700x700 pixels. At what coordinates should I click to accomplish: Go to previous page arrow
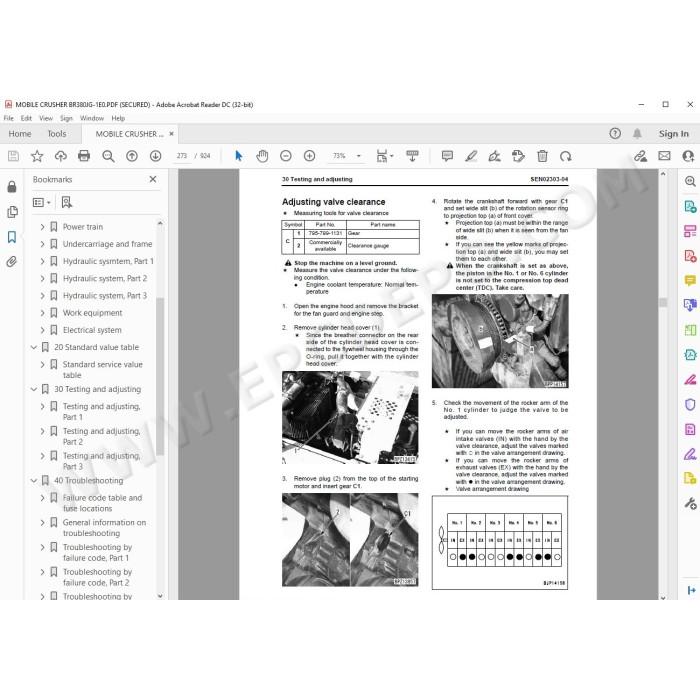[x=132, y=156]
